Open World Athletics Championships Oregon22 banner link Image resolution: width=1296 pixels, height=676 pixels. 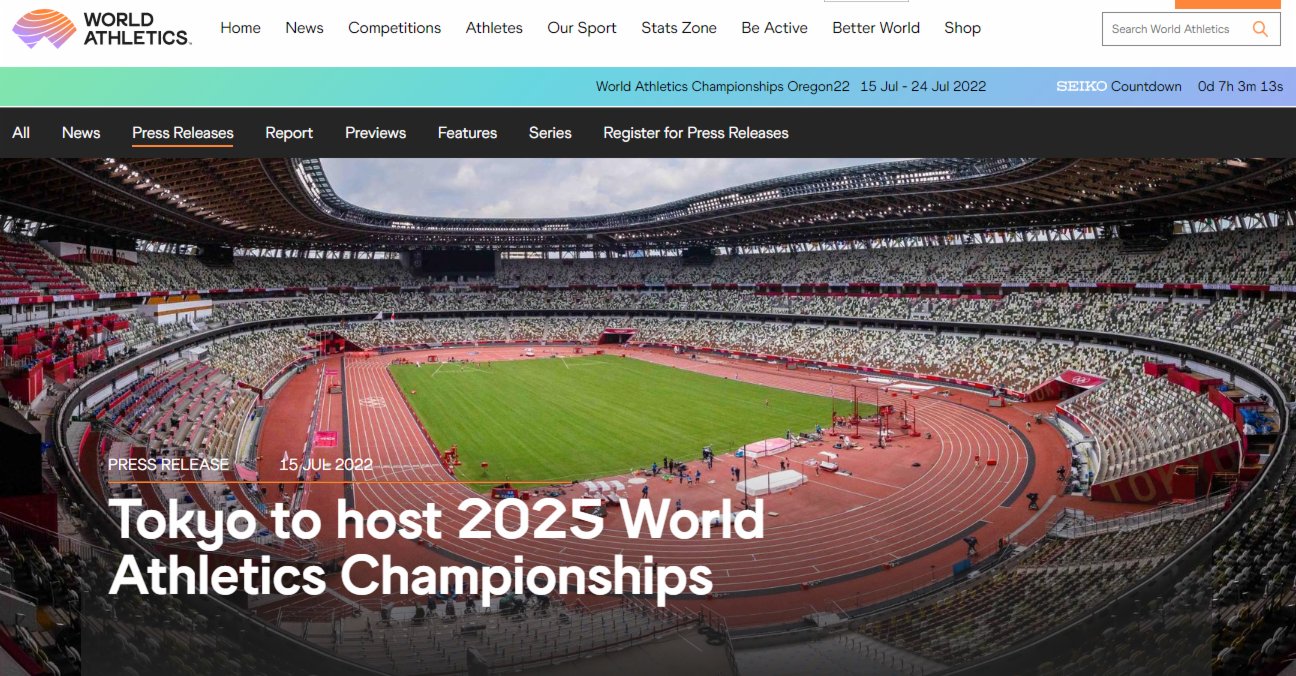pos(722,86)
